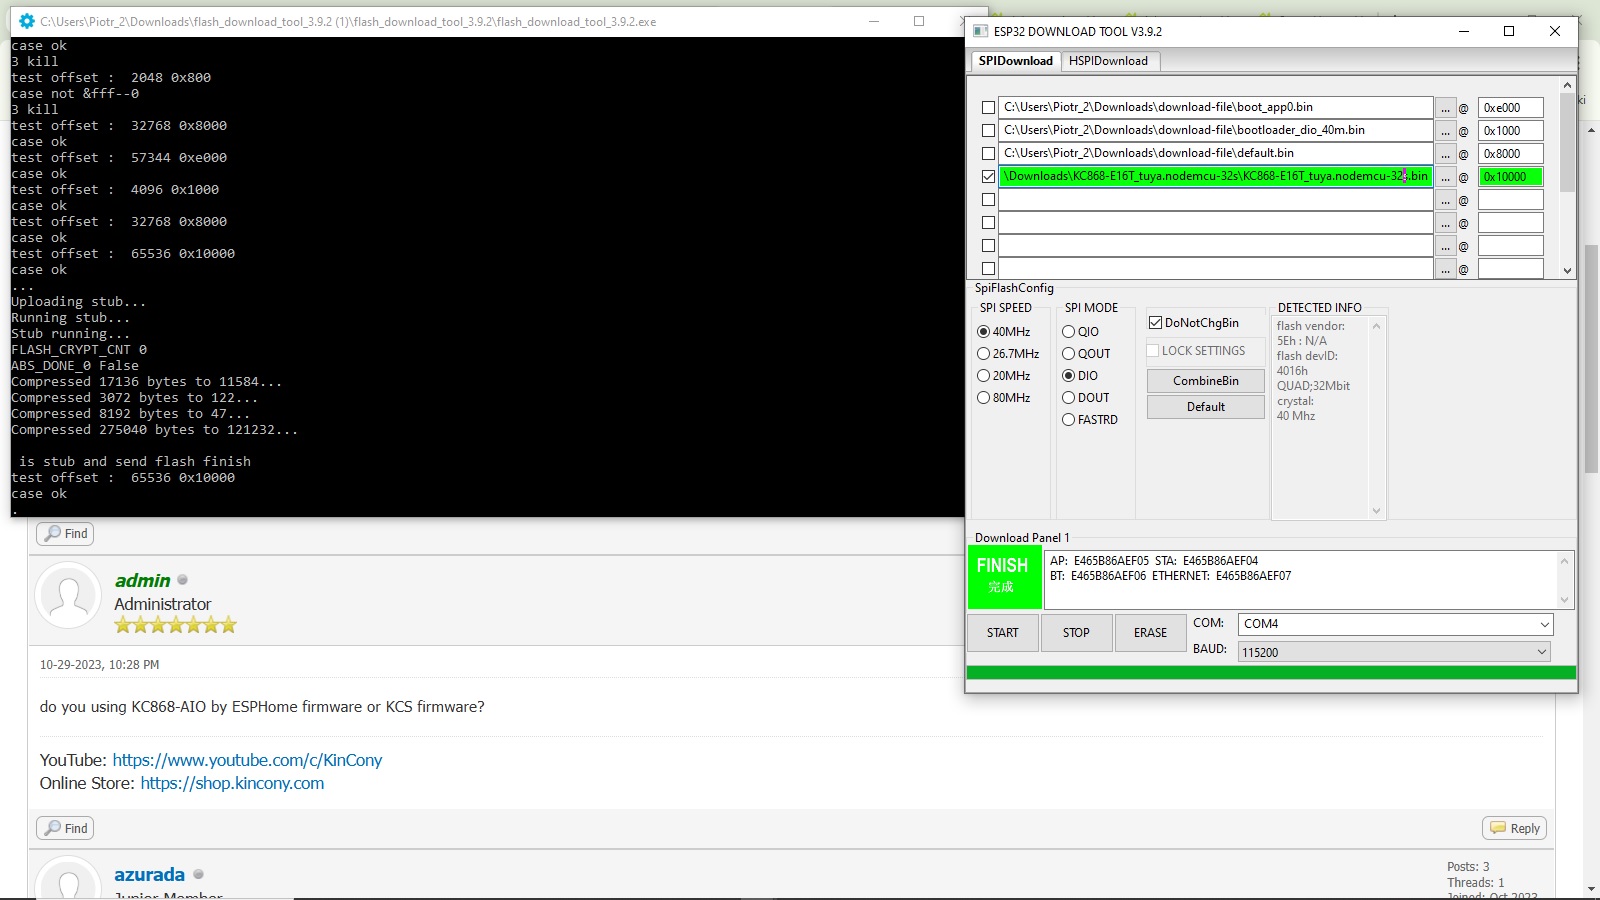The height and width of the screenshot is (900, 1600).
Task: Open the shop.kincony.com link
Action: pyautogui.click(x=232, y=783)
